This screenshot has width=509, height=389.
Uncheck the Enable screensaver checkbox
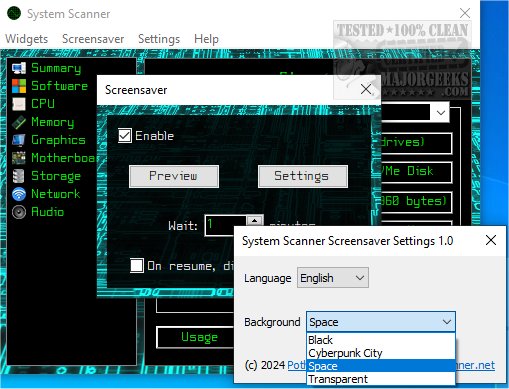click(x=125, y=136)
